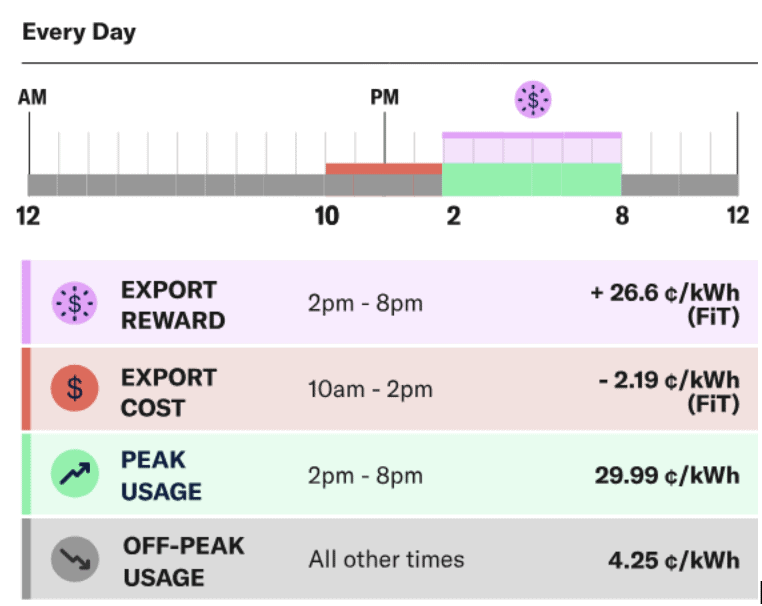Click the 29.99 ¢/kWh peak rate
This screenshot has width=762, height=606.
click(x=667, y=475)
